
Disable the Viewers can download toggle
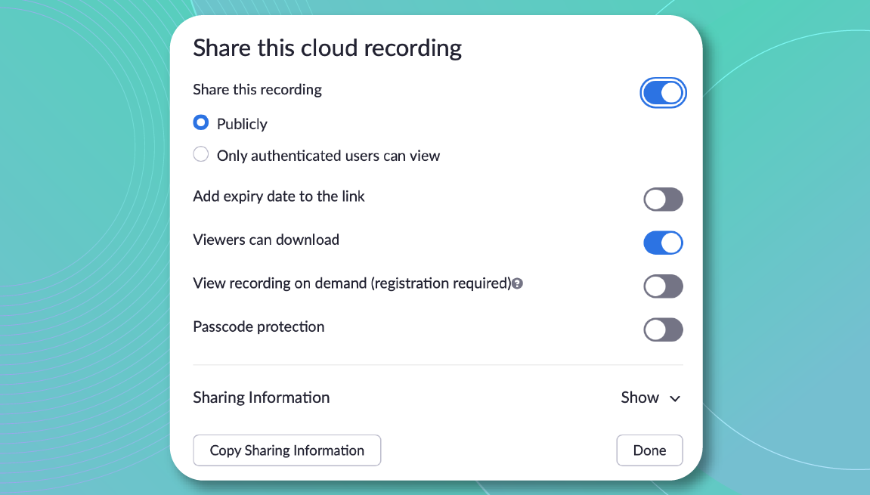(662, 243)
